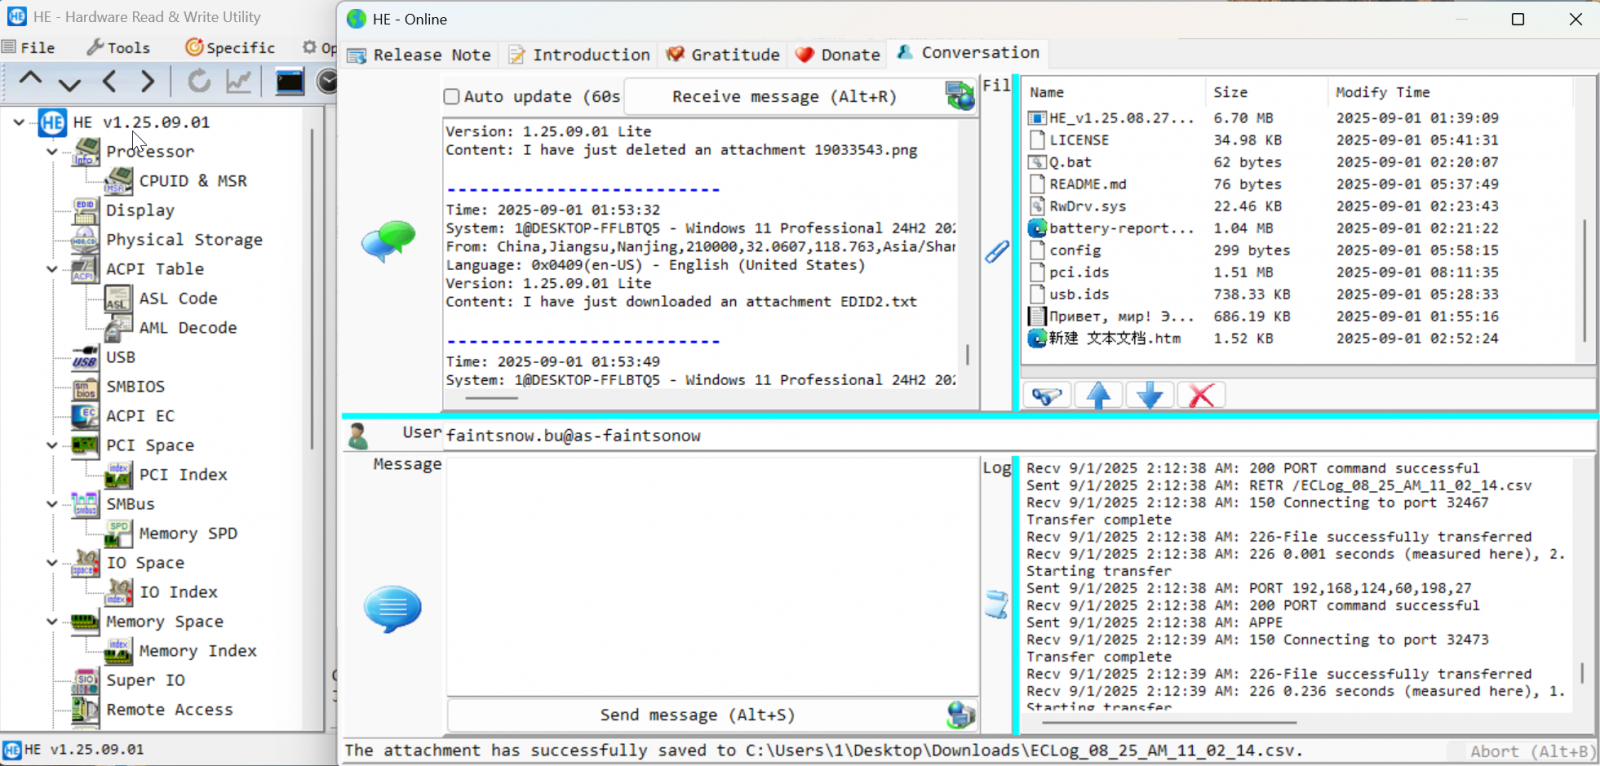
Task: Collapse the PCI Space tree node
Action: click(x=52, y=445)
